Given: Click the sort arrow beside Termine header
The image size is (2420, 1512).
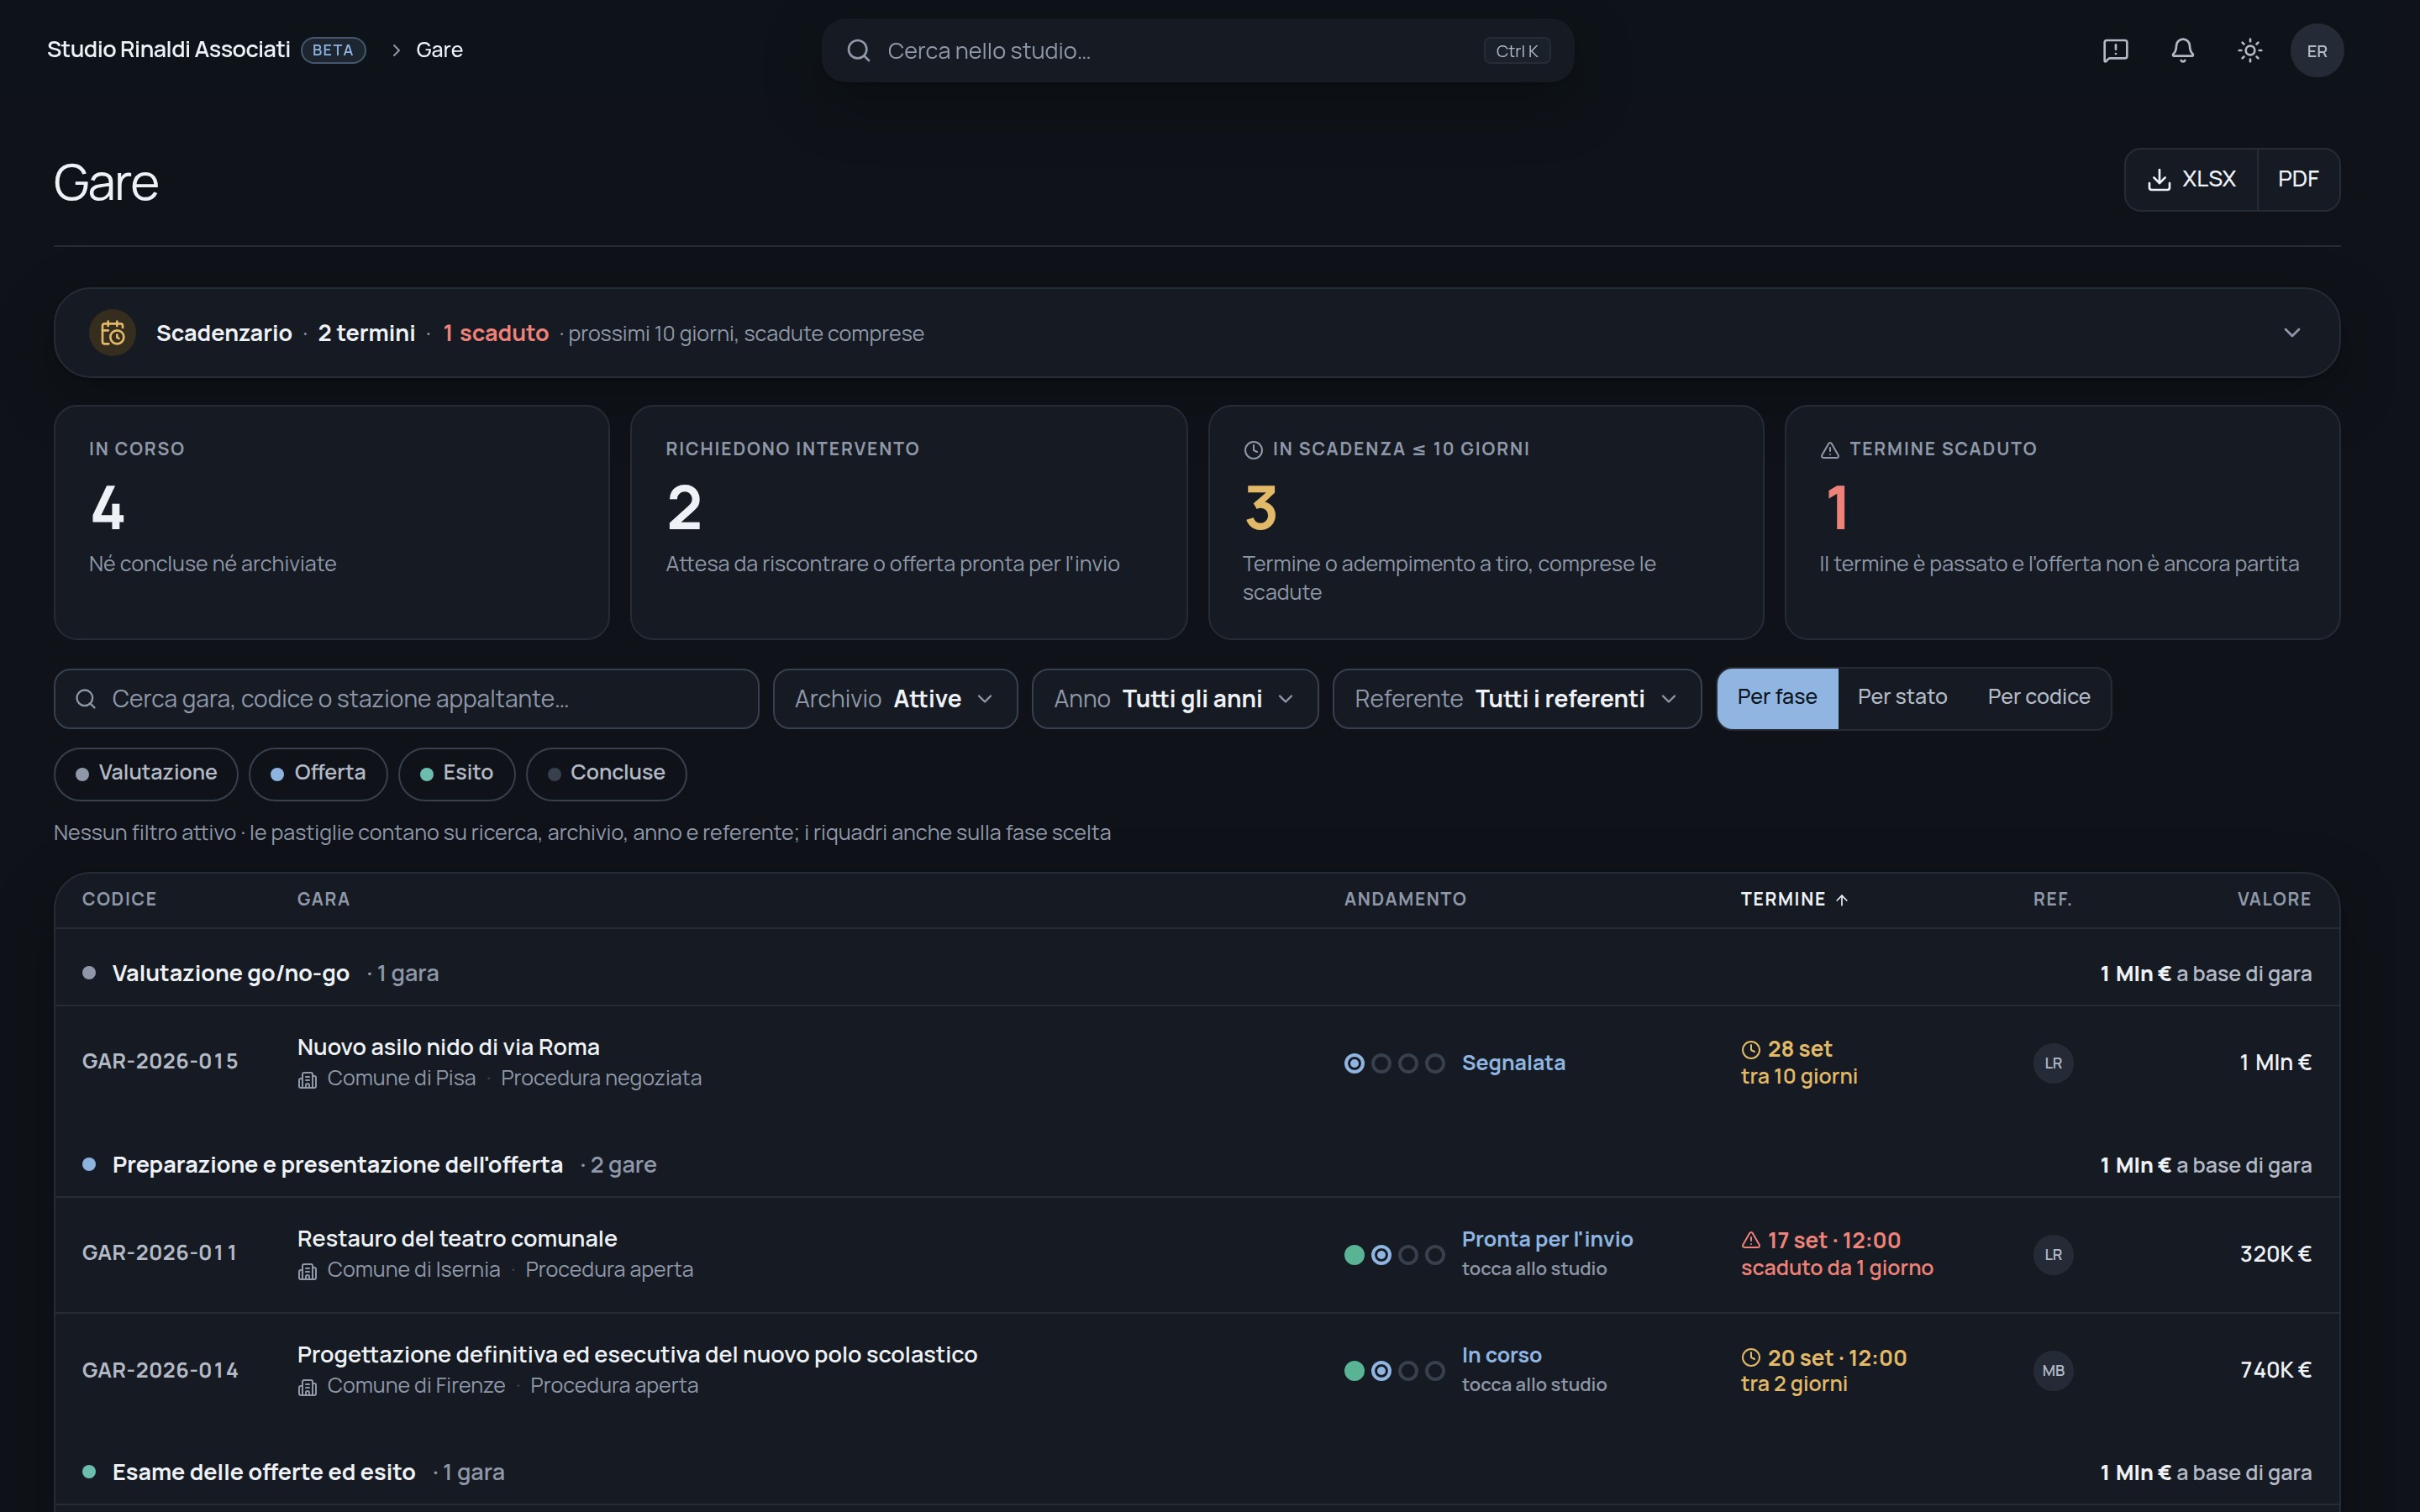Looking at the screenshot, I should 1842,900.
